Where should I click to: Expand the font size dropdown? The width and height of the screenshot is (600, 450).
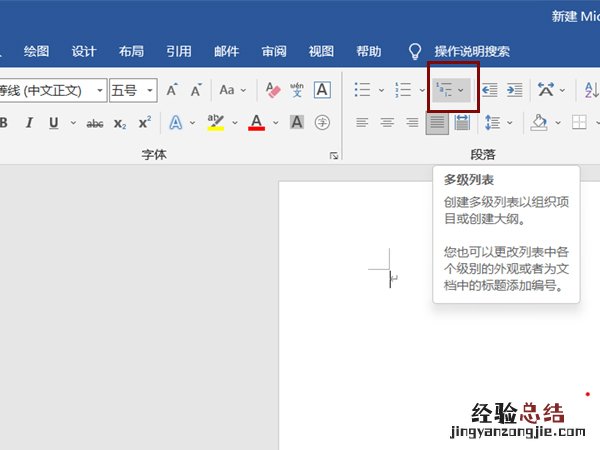tap(150, 90)
